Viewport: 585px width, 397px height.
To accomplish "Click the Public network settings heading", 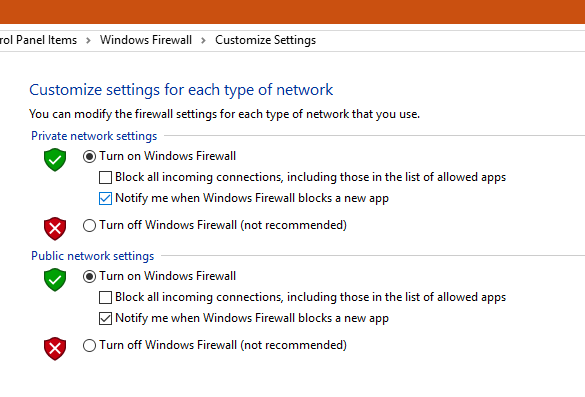I will pos(93,256).
